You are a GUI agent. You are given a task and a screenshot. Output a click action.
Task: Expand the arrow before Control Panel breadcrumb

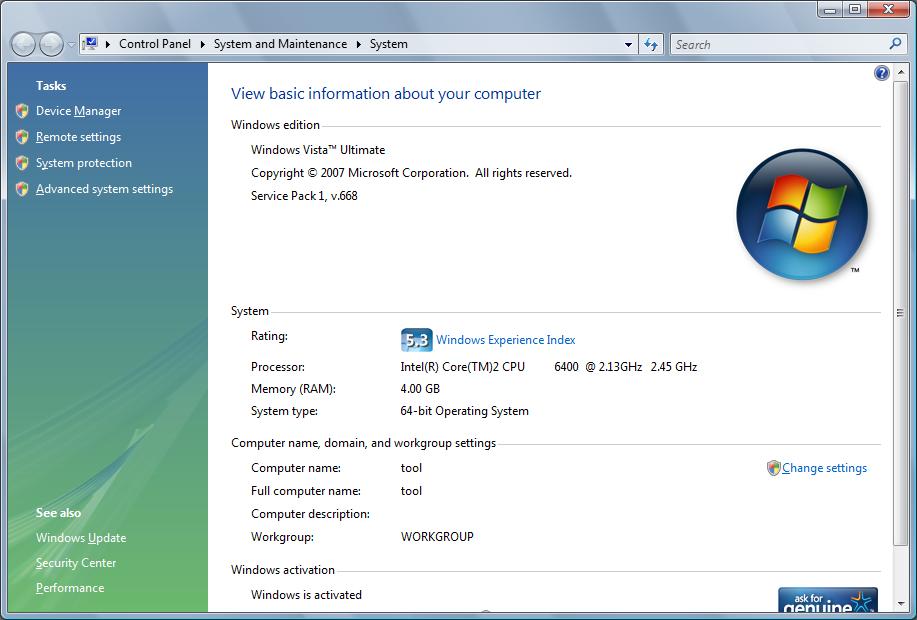click(108, 44)
